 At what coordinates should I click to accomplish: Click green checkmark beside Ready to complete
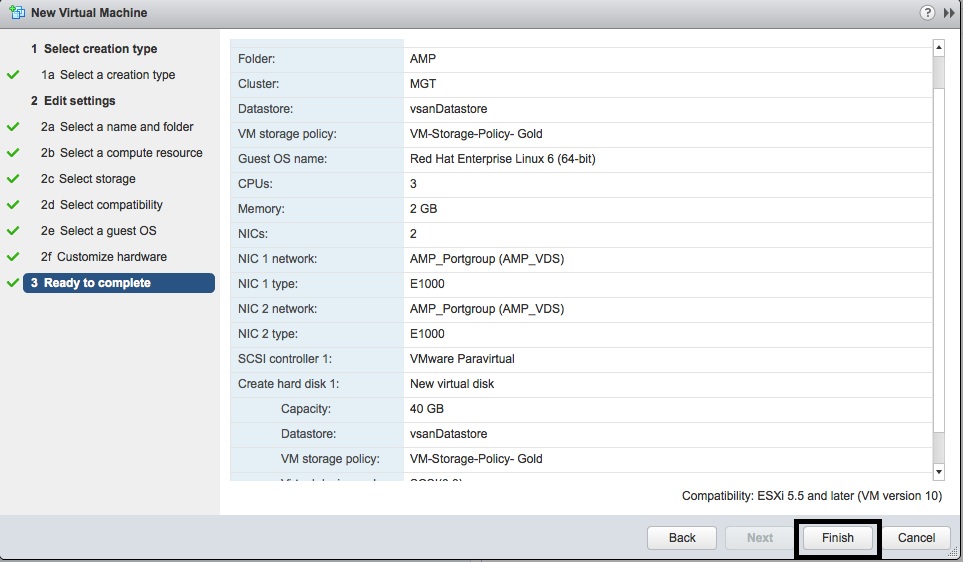tap(13, 283)
